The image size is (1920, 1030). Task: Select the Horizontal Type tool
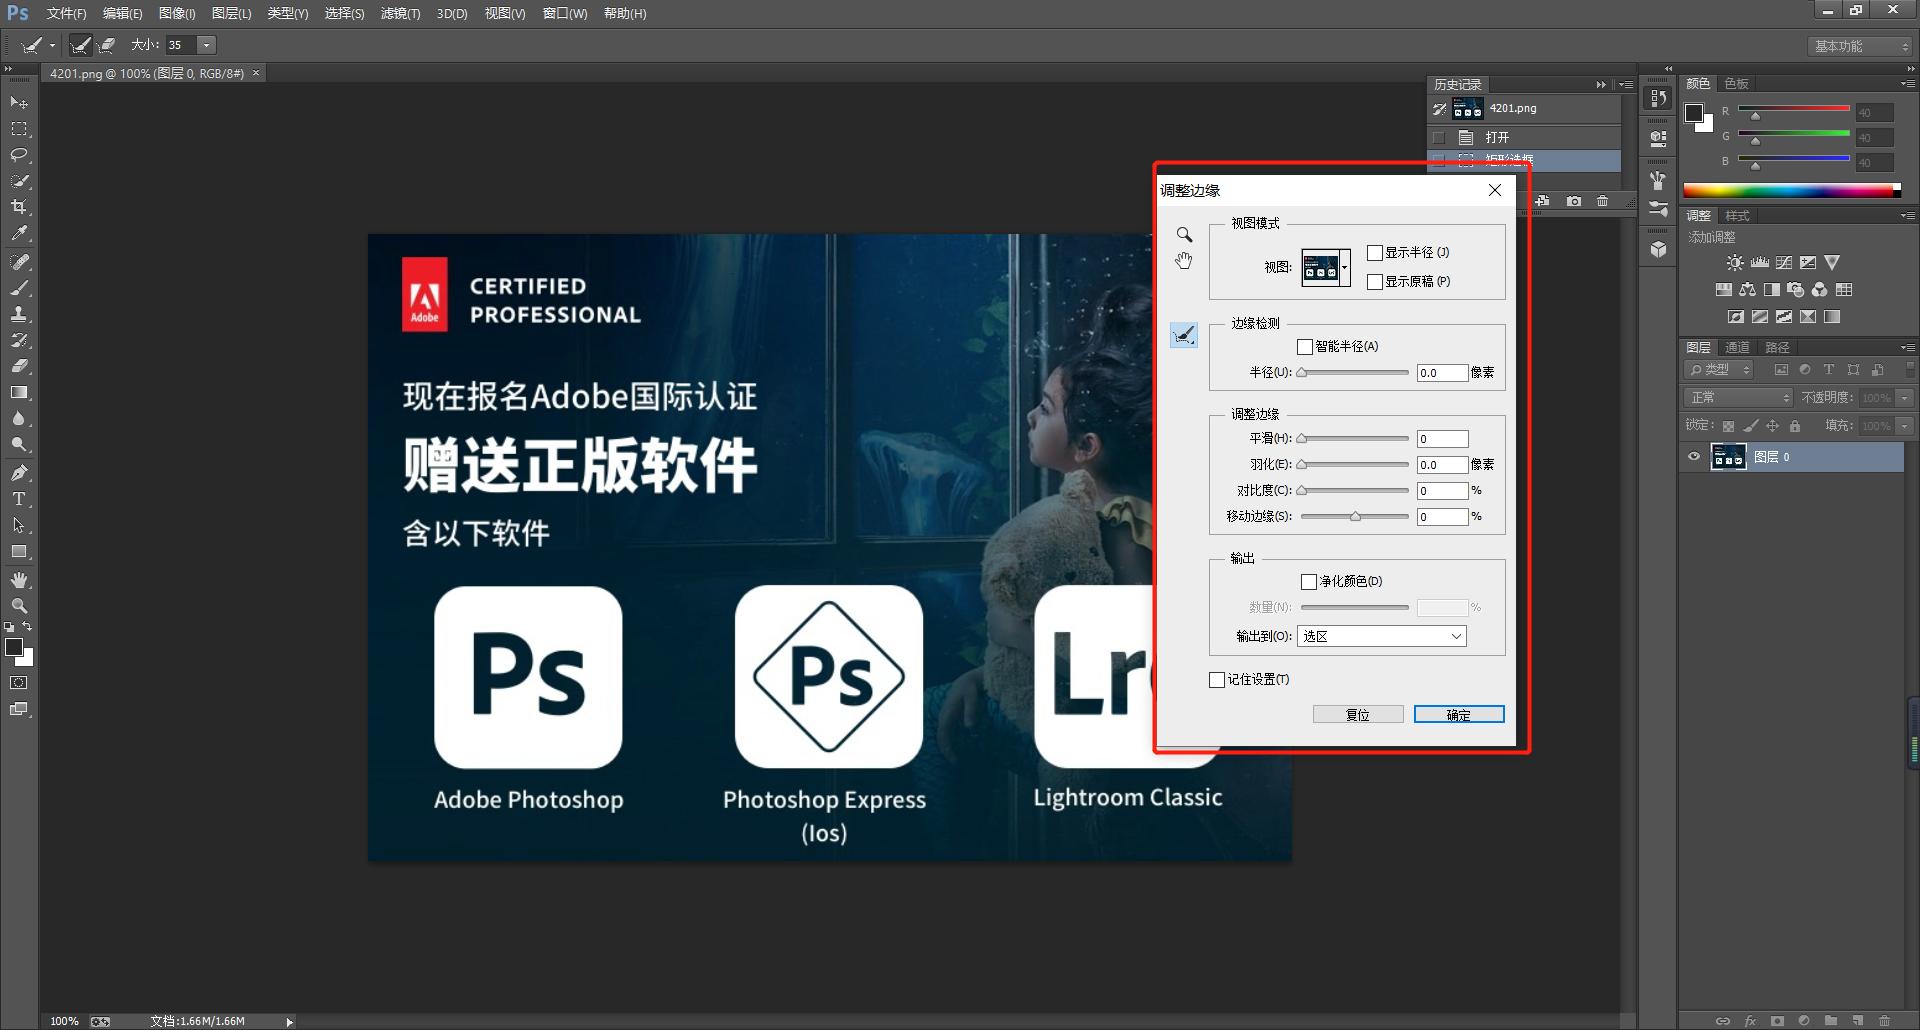[x=20, y=499]
